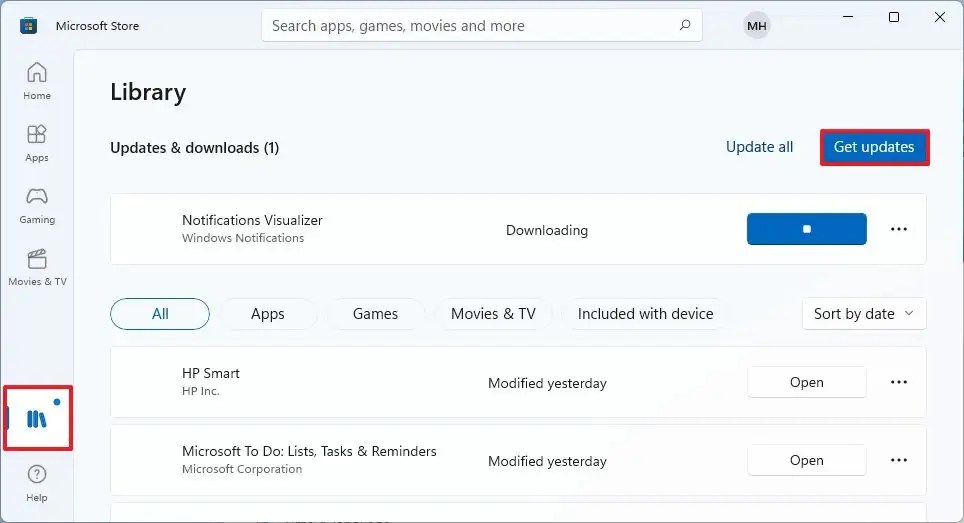
Task: Focus the Search apps, games, movies field
Action: tap(481, 26)
